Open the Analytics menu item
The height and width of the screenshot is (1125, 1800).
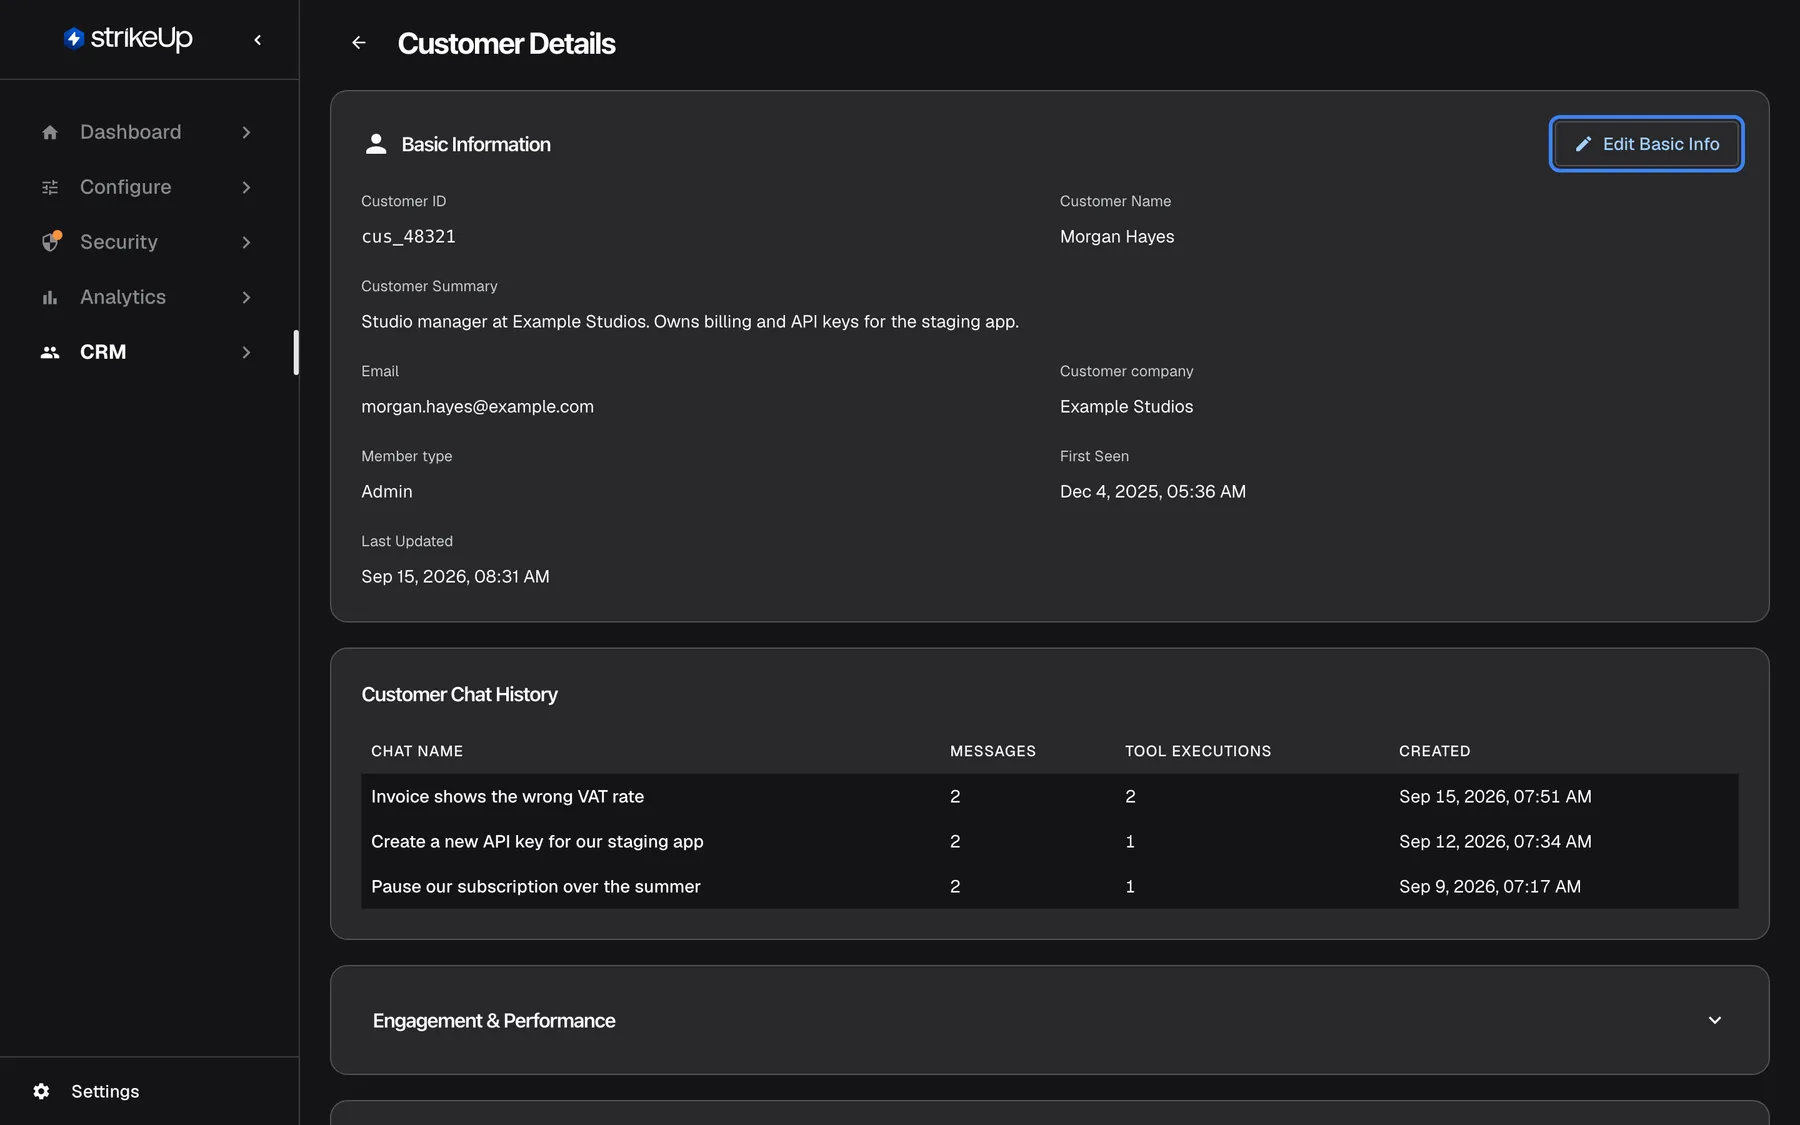click(x=148, y=297)
